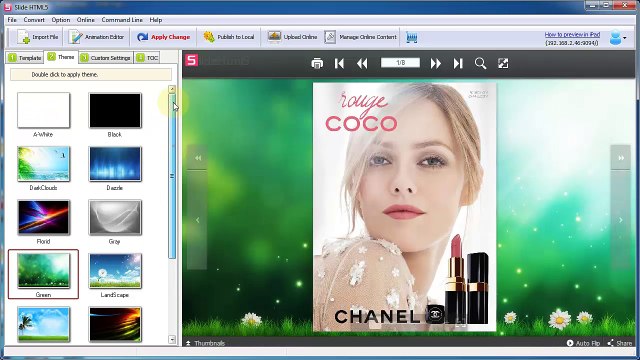The width and height of the screenshot is (640, 360).
Task: Click the print icon in viewer toolbar
Action: click(317, 63)
